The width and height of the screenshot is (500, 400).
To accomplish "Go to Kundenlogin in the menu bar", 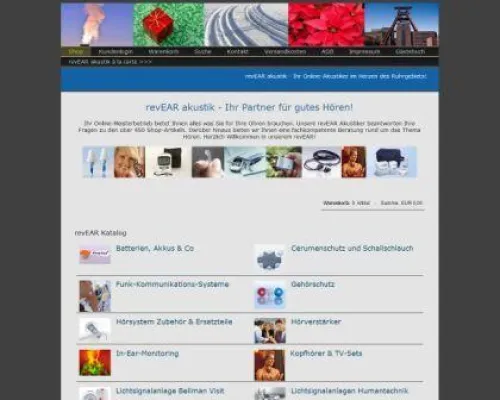I will (116, 52).
